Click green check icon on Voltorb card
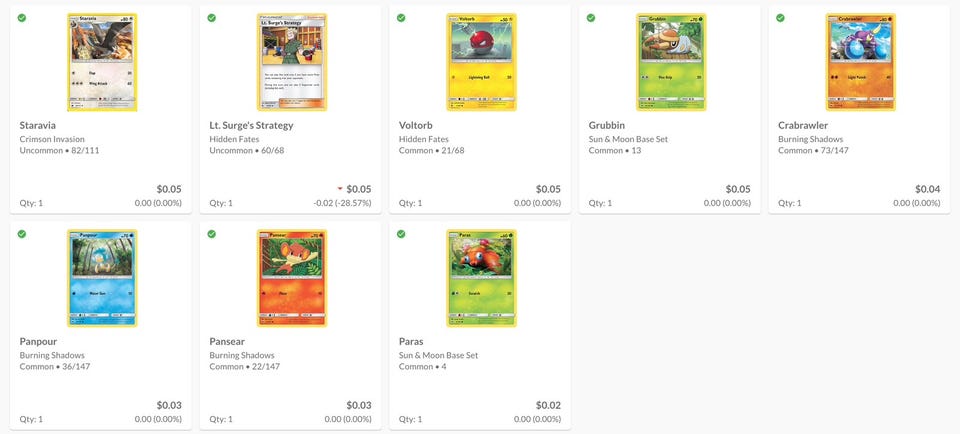Image resolution: width=960 pixels, height=434 pixels. pos(401,18)
